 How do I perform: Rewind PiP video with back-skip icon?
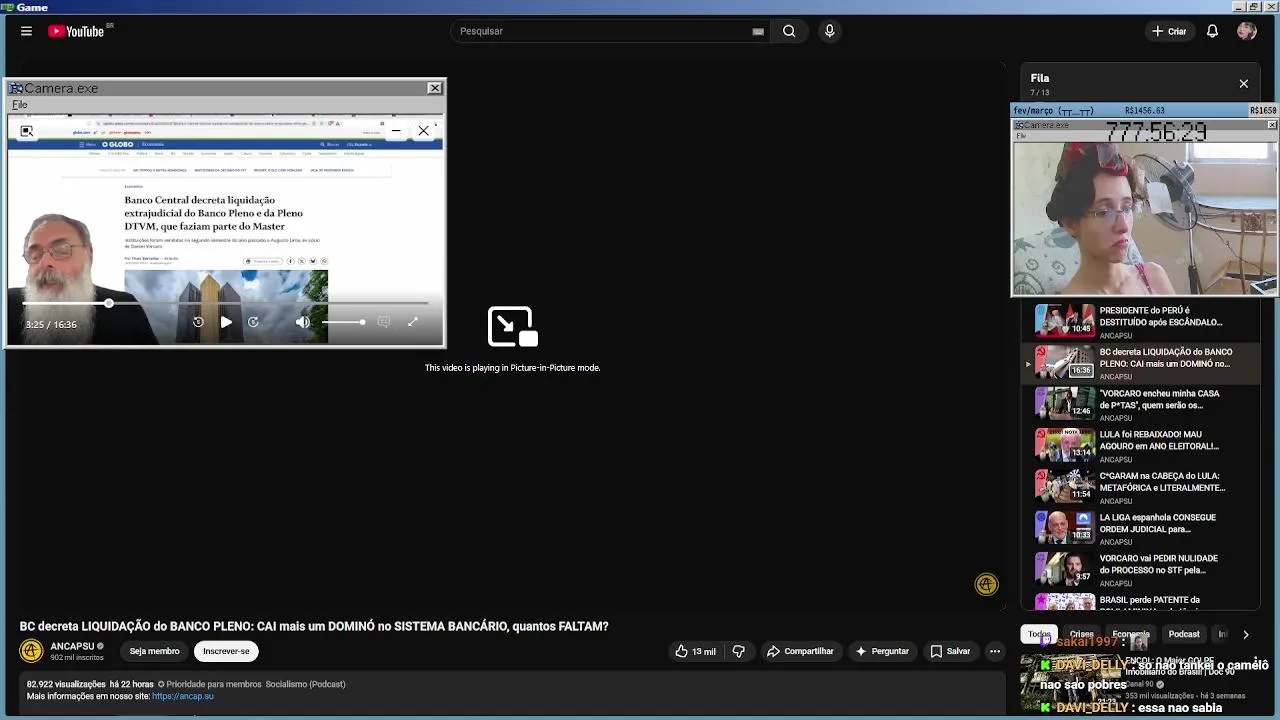tap(198, 322)
